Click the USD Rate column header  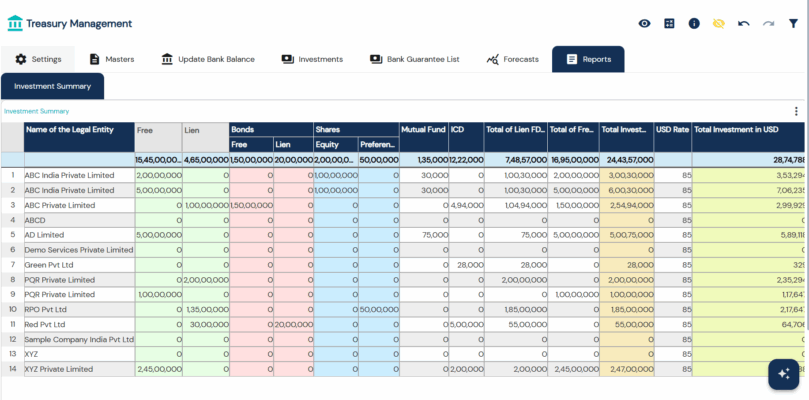coord(671,129)
